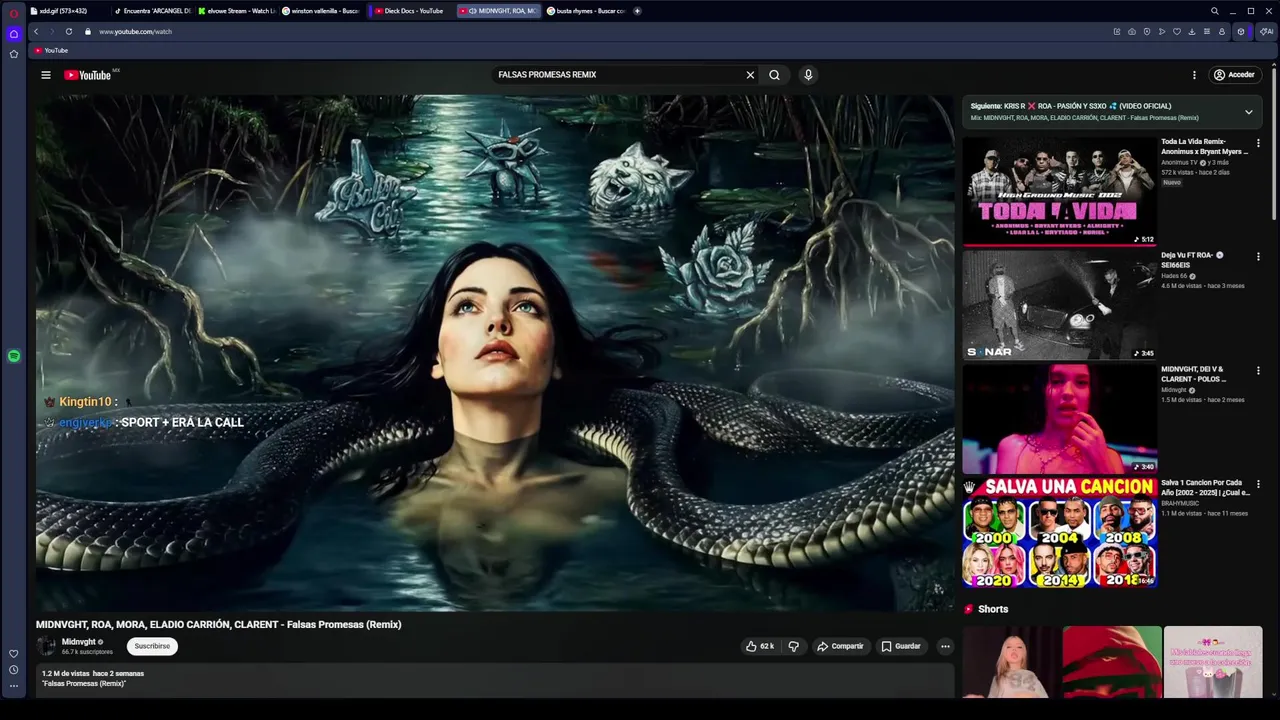Switch to the busta rhymes search tab
The image size is (1280, 720).
coord(585,11)
